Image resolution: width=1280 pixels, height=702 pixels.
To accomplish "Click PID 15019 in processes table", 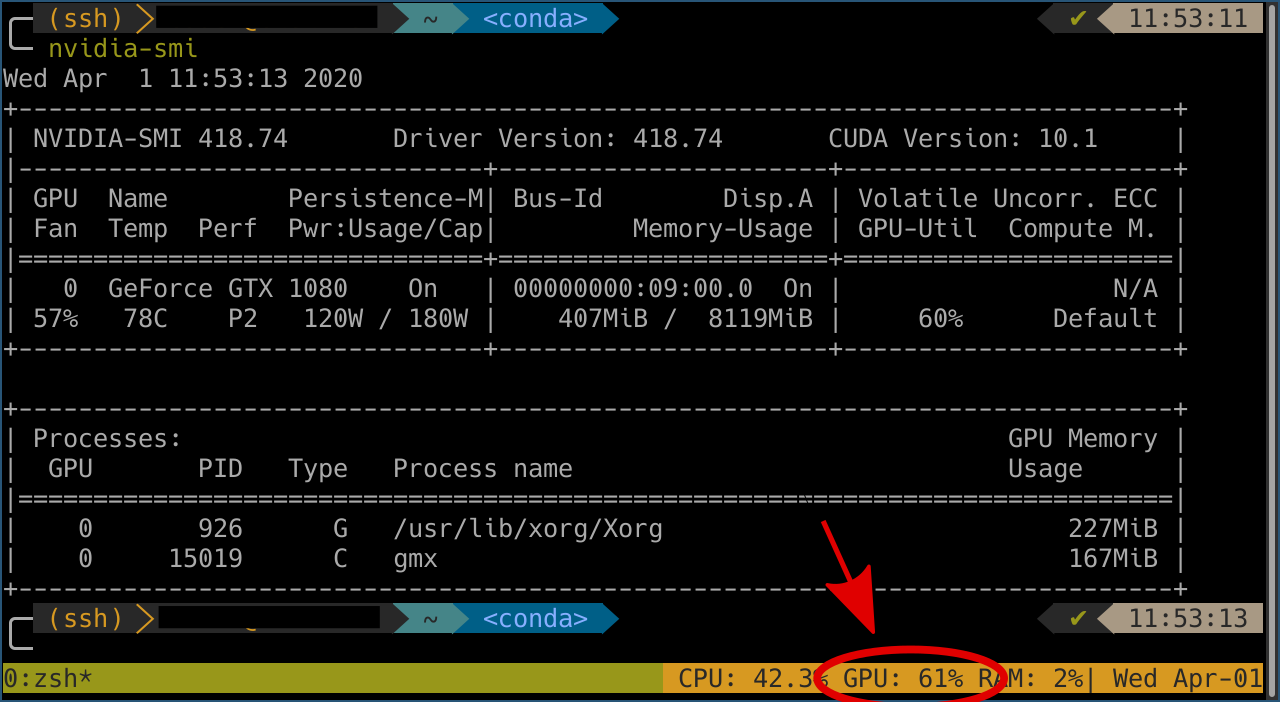I will point(205,559).
